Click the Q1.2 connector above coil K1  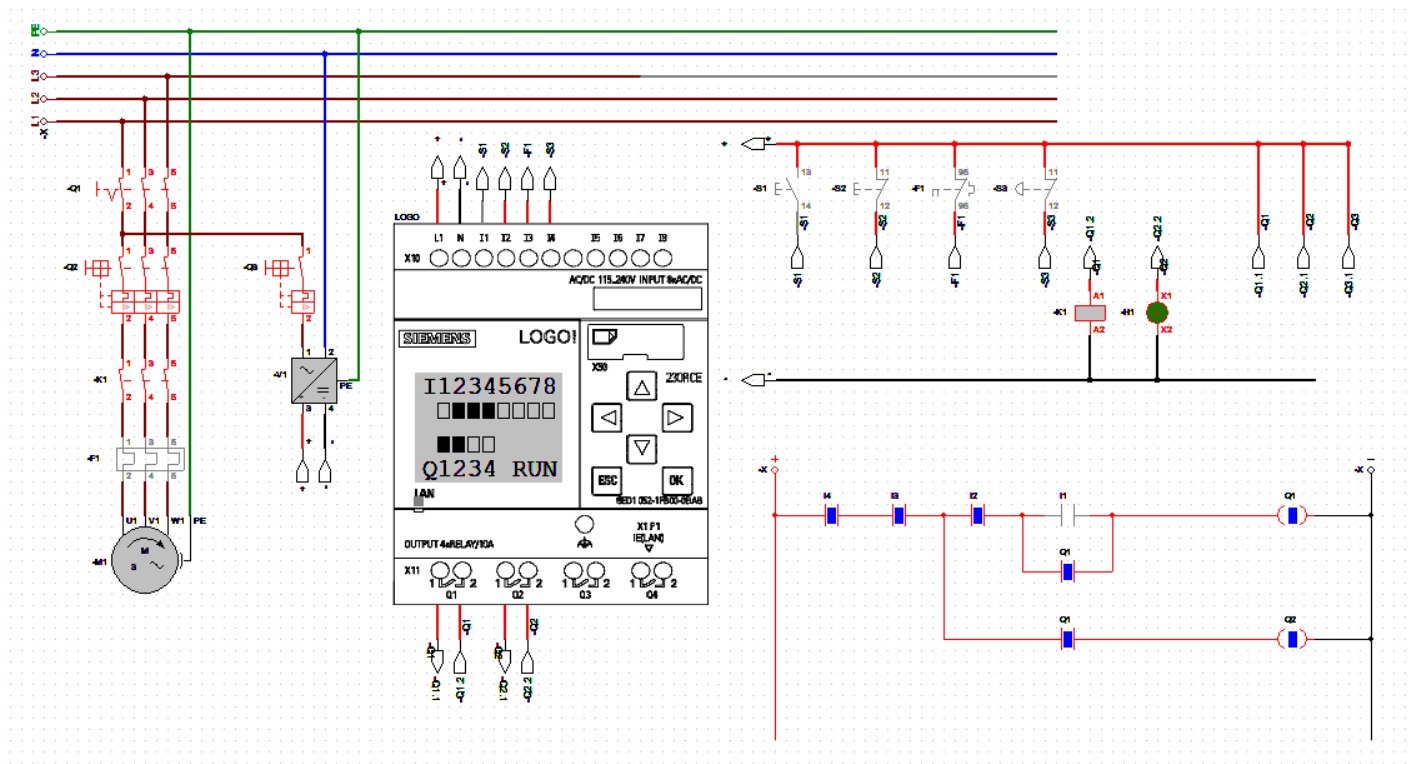[x=1090, y=260]
